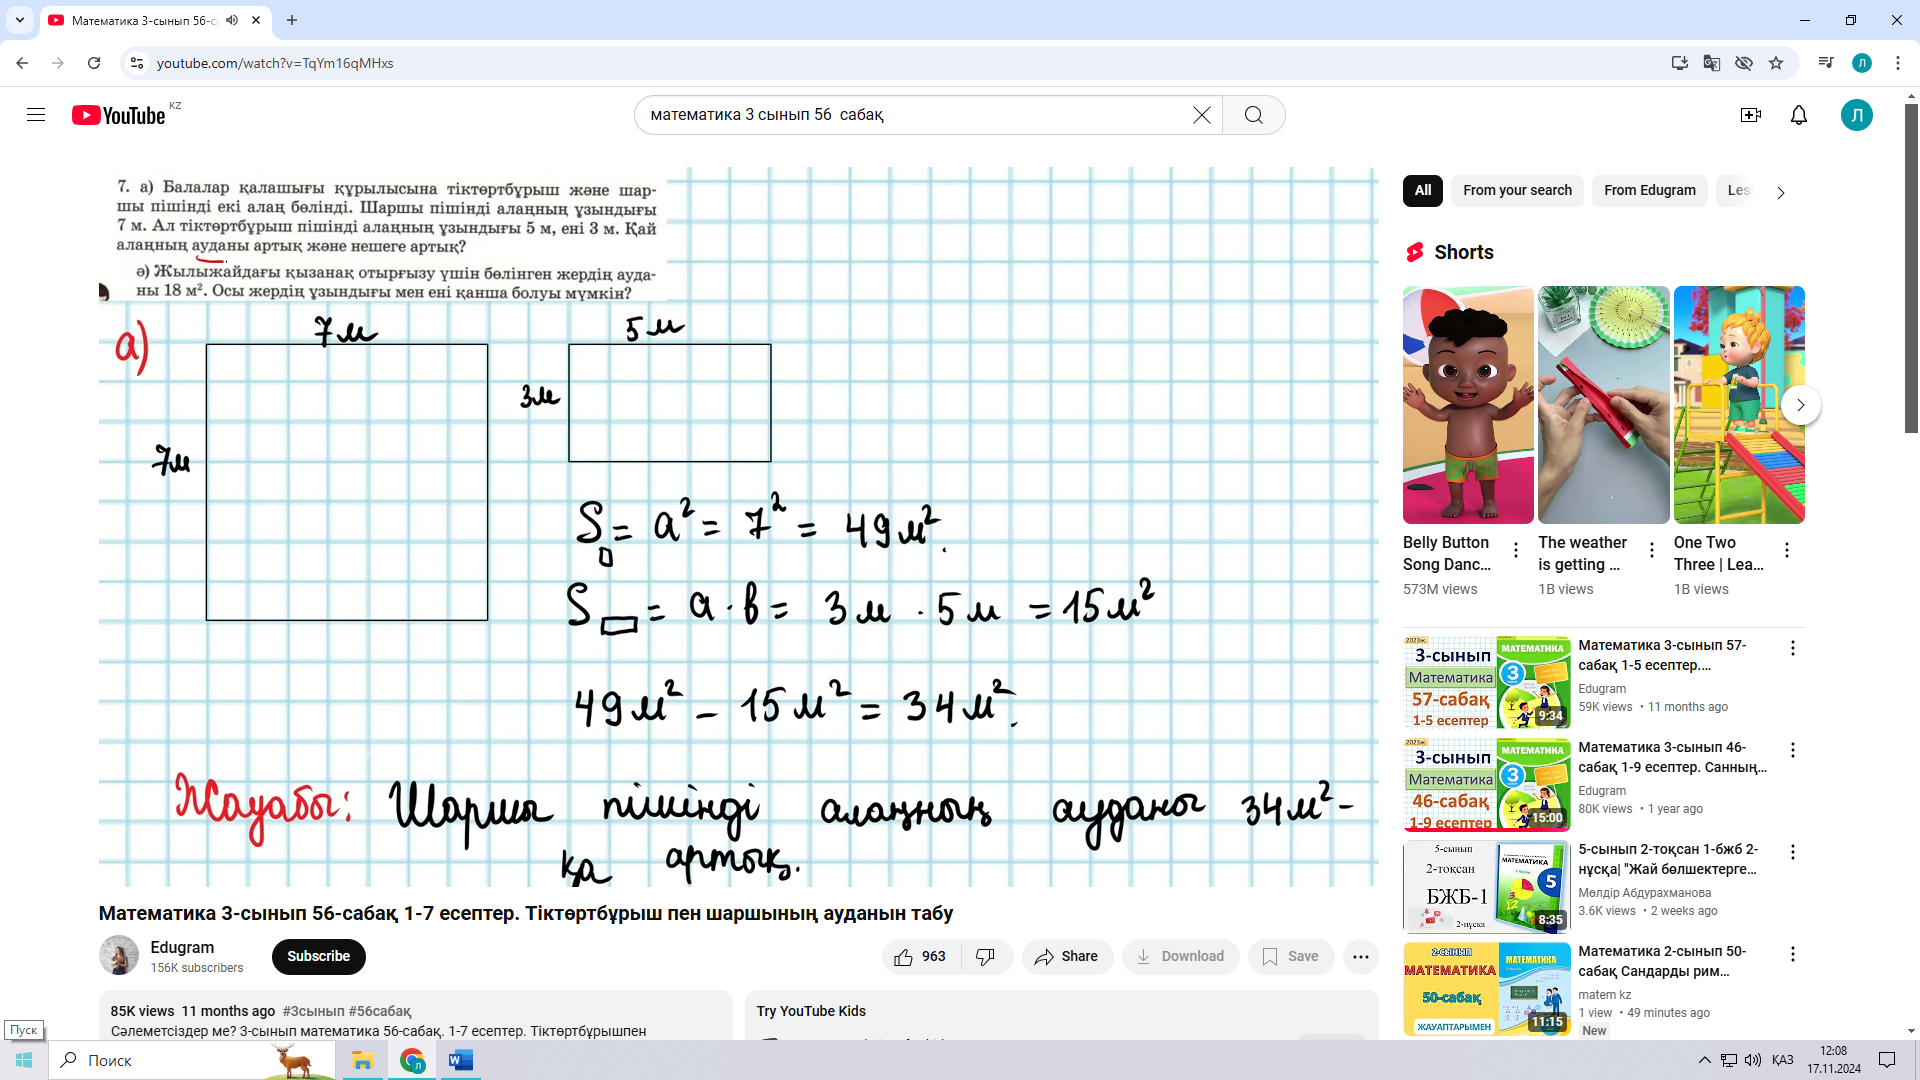Screen dimensions: 1920x1080
Task: Clear the search query with X icon
Action: click(1201, 115)
